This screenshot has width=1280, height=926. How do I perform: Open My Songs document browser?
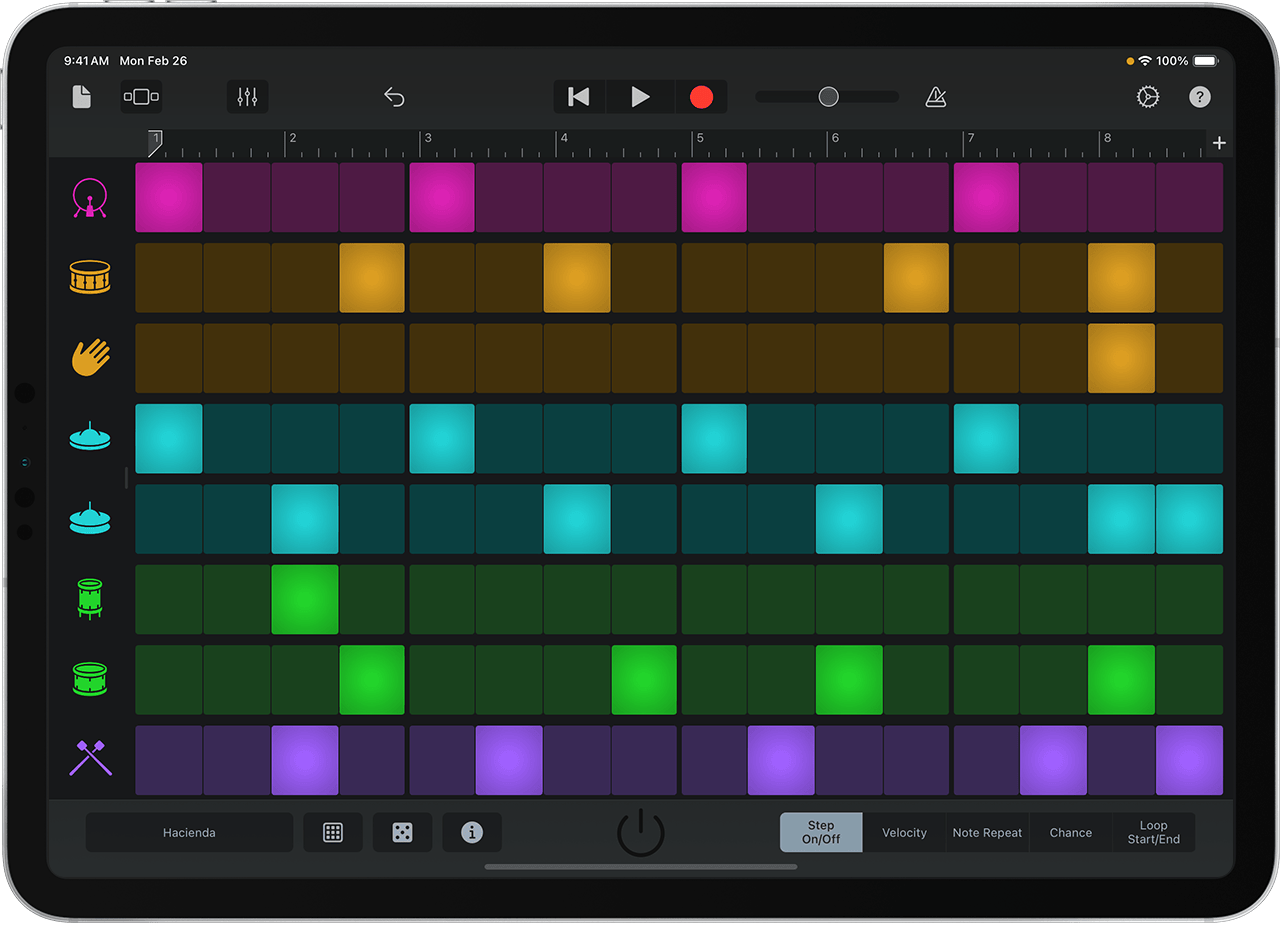point(82,97)
